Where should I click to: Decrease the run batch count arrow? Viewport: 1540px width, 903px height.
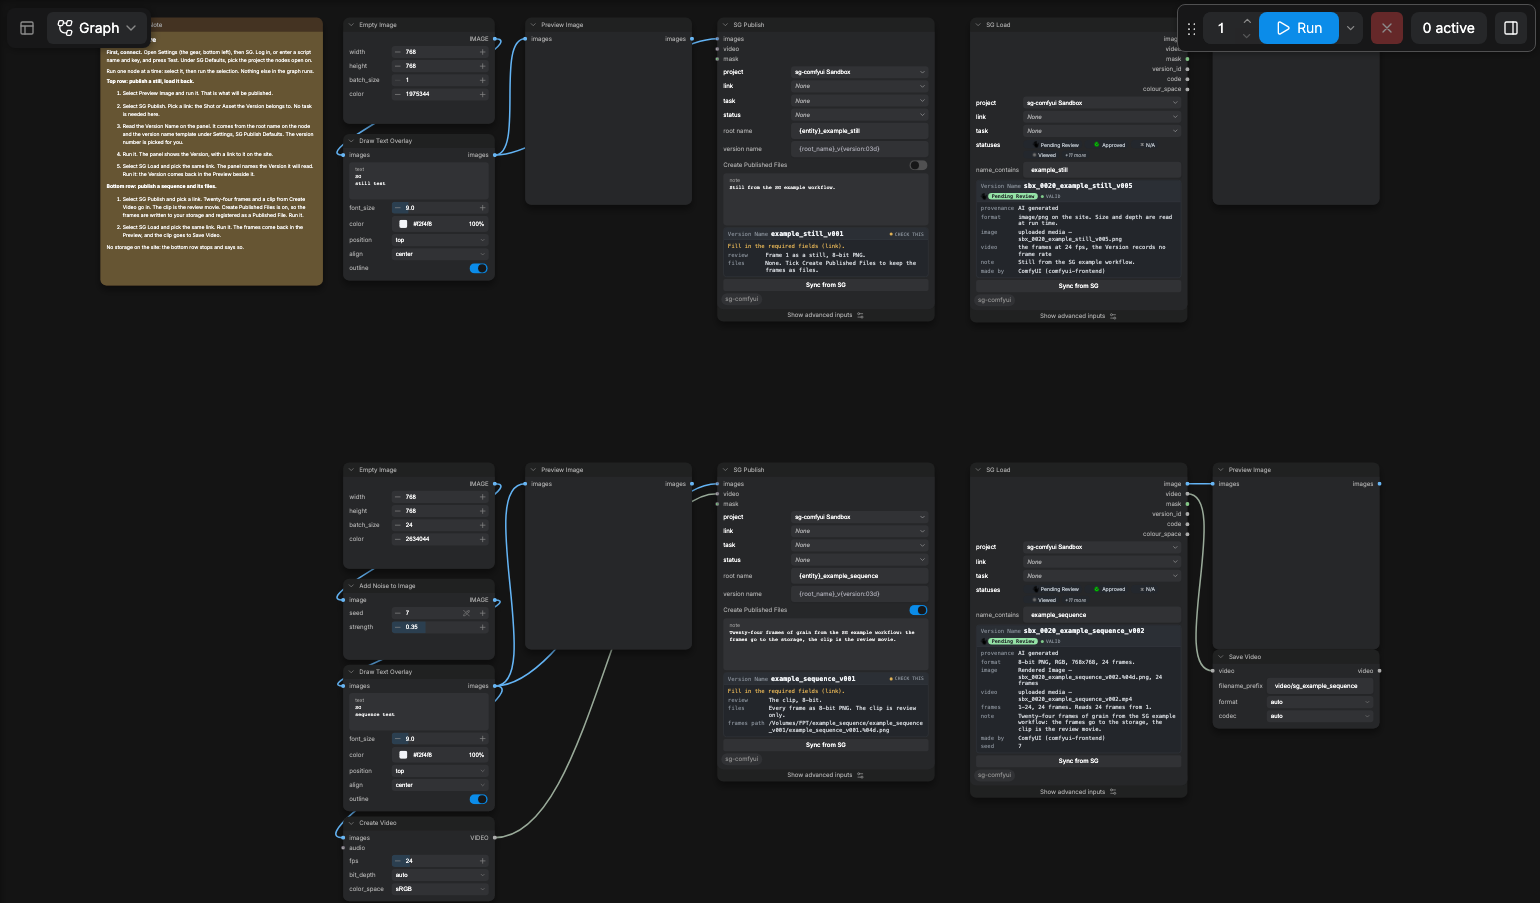[1246, 36]
